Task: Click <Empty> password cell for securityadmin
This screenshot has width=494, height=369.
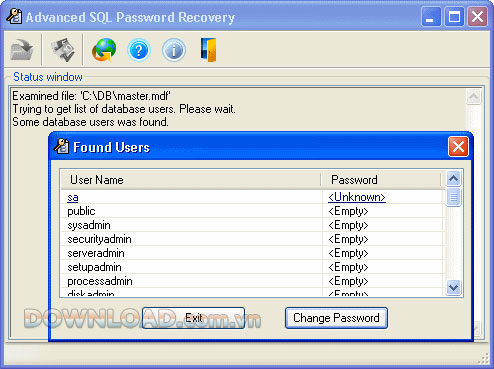Action: (348, 239)
